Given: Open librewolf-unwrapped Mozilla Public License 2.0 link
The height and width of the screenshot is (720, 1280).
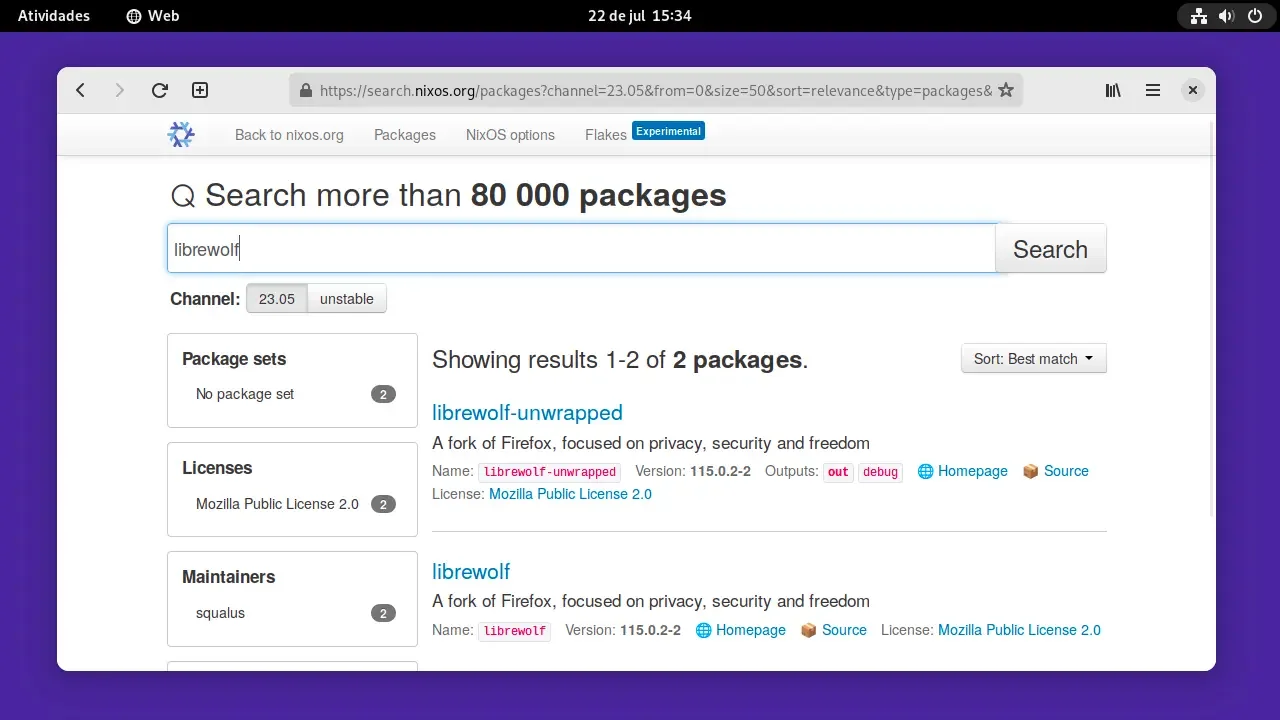Looking at the screenshot, I should tap(570, 494).
